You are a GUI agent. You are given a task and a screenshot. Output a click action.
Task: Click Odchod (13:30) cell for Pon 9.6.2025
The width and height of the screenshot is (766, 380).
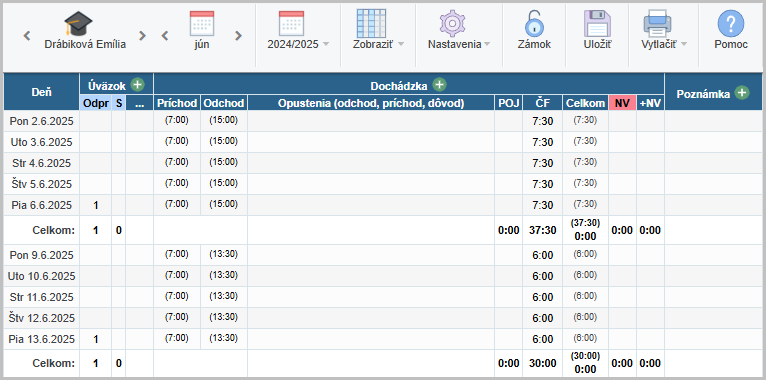click(x=224, y=255)
